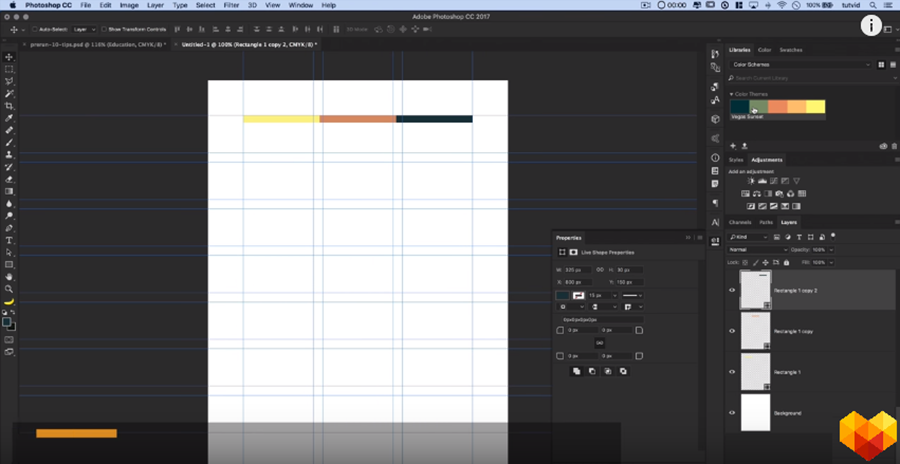Switch to the Channels tab
This screenshot has width=900, height=464.
point(740,222)
